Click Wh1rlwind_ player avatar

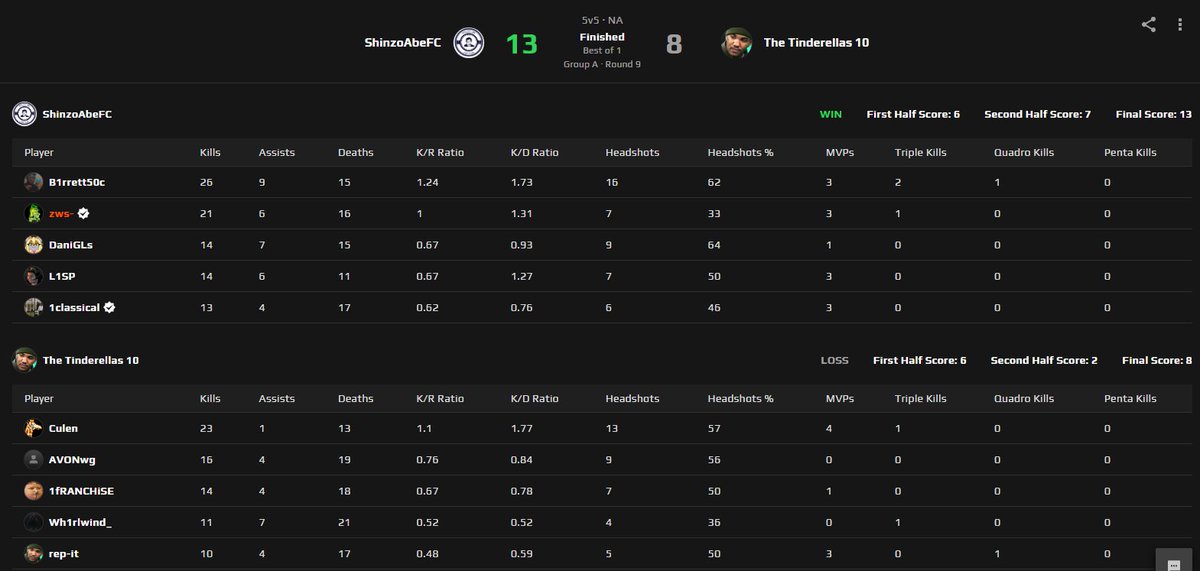34,522
